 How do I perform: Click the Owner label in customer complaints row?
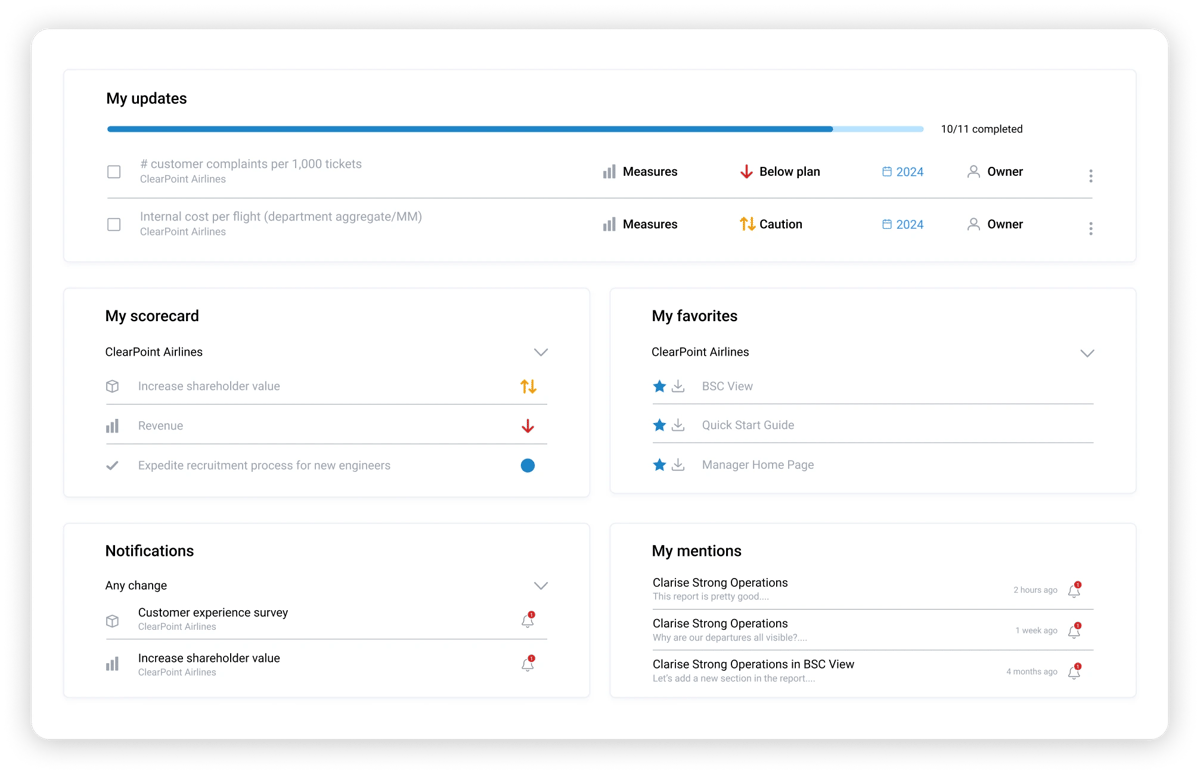pos(1005,172)
